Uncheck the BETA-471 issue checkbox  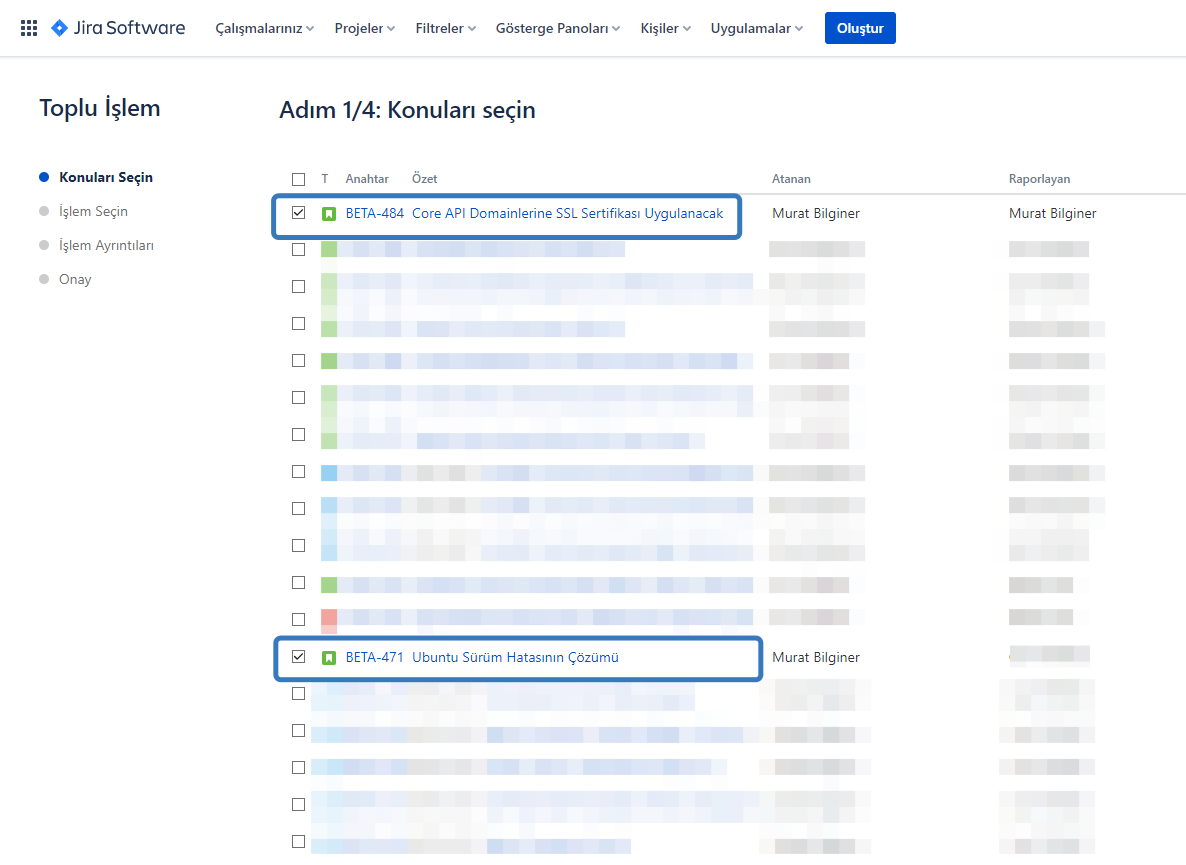pyautogui.click(x=298, y=657)
